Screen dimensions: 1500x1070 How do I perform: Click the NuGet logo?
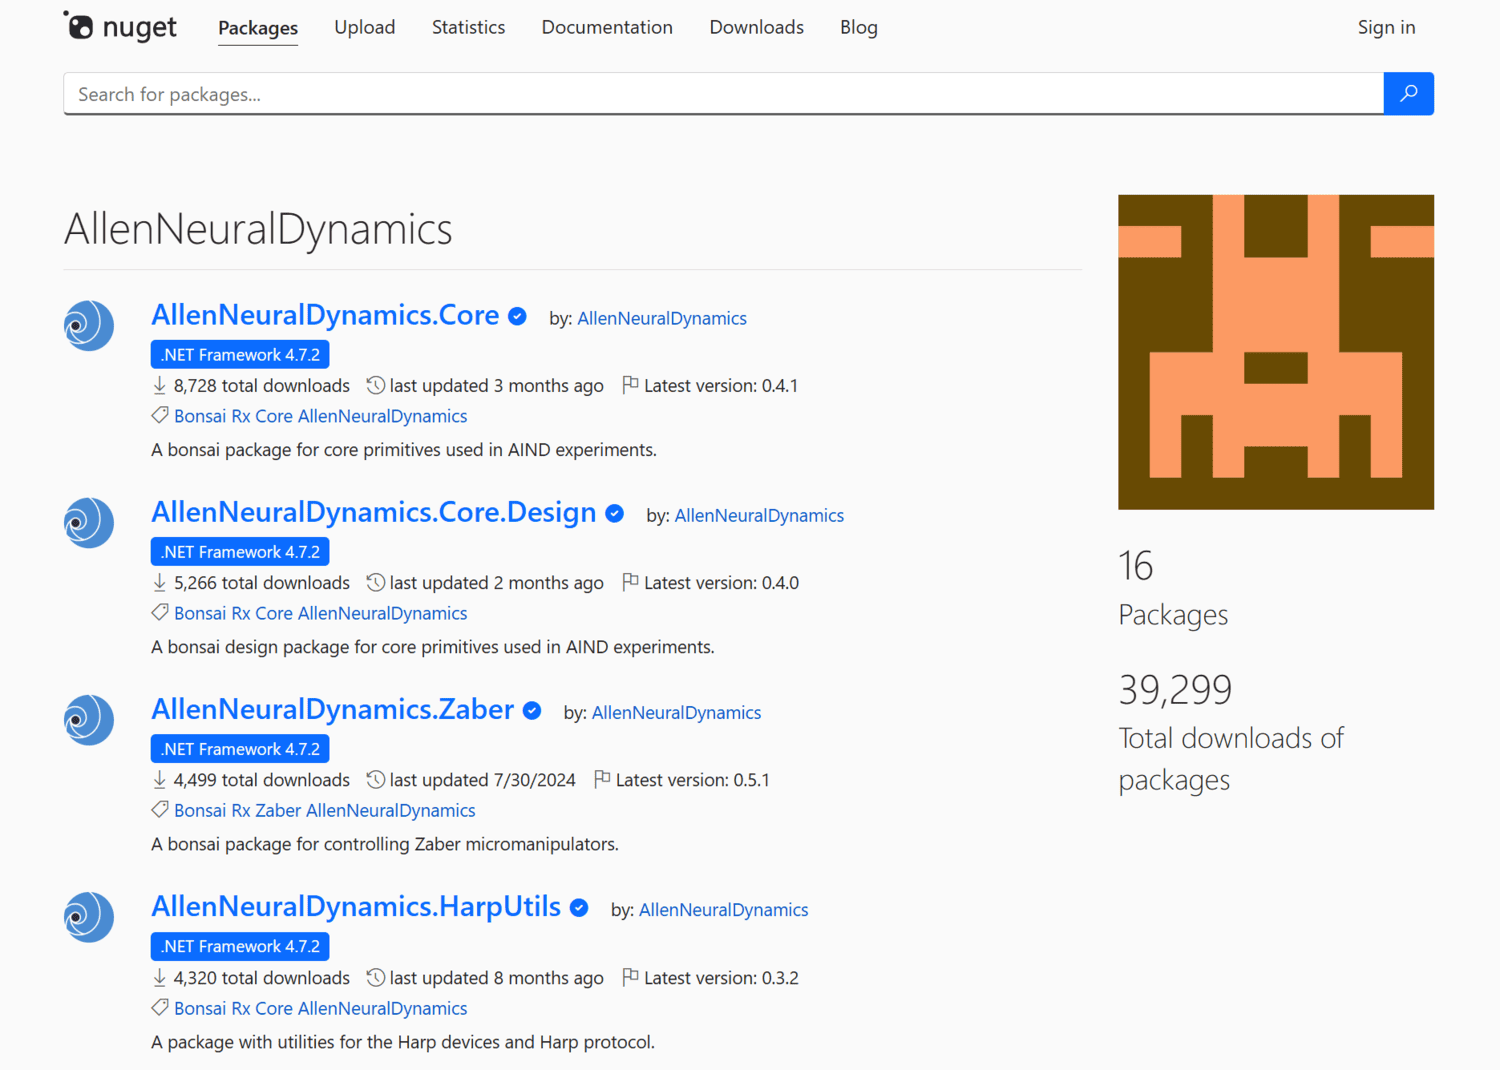(120, 27)
